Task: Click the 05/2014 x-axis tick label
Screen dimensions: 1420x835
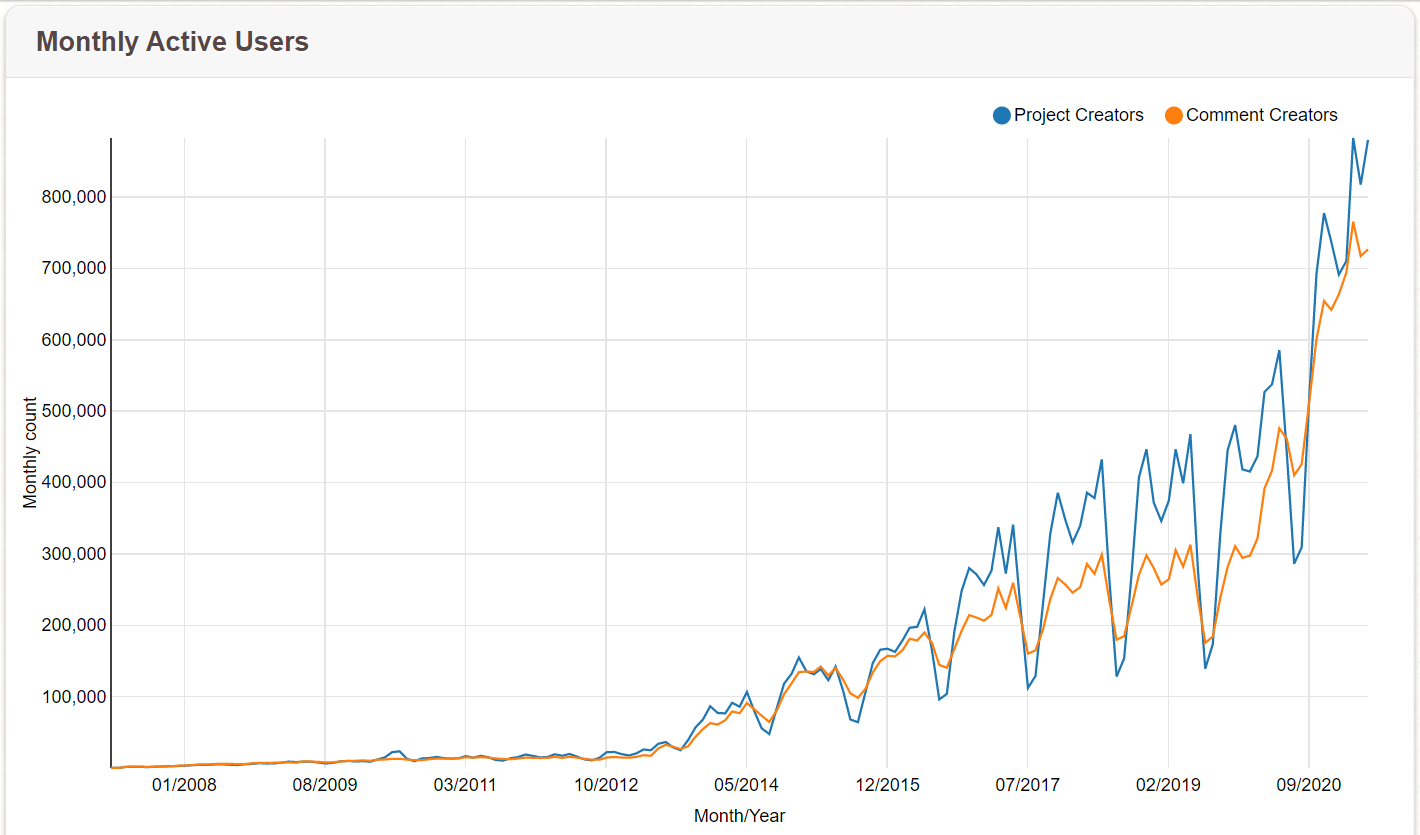Action: pos(746,785)
